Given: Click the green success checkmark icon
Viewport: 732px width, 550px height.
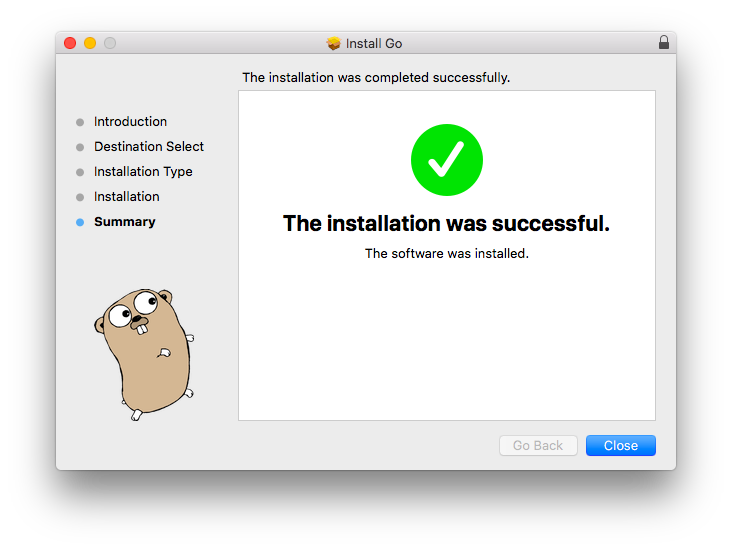Looking at the screenshot, I should [x=447, y=160].
